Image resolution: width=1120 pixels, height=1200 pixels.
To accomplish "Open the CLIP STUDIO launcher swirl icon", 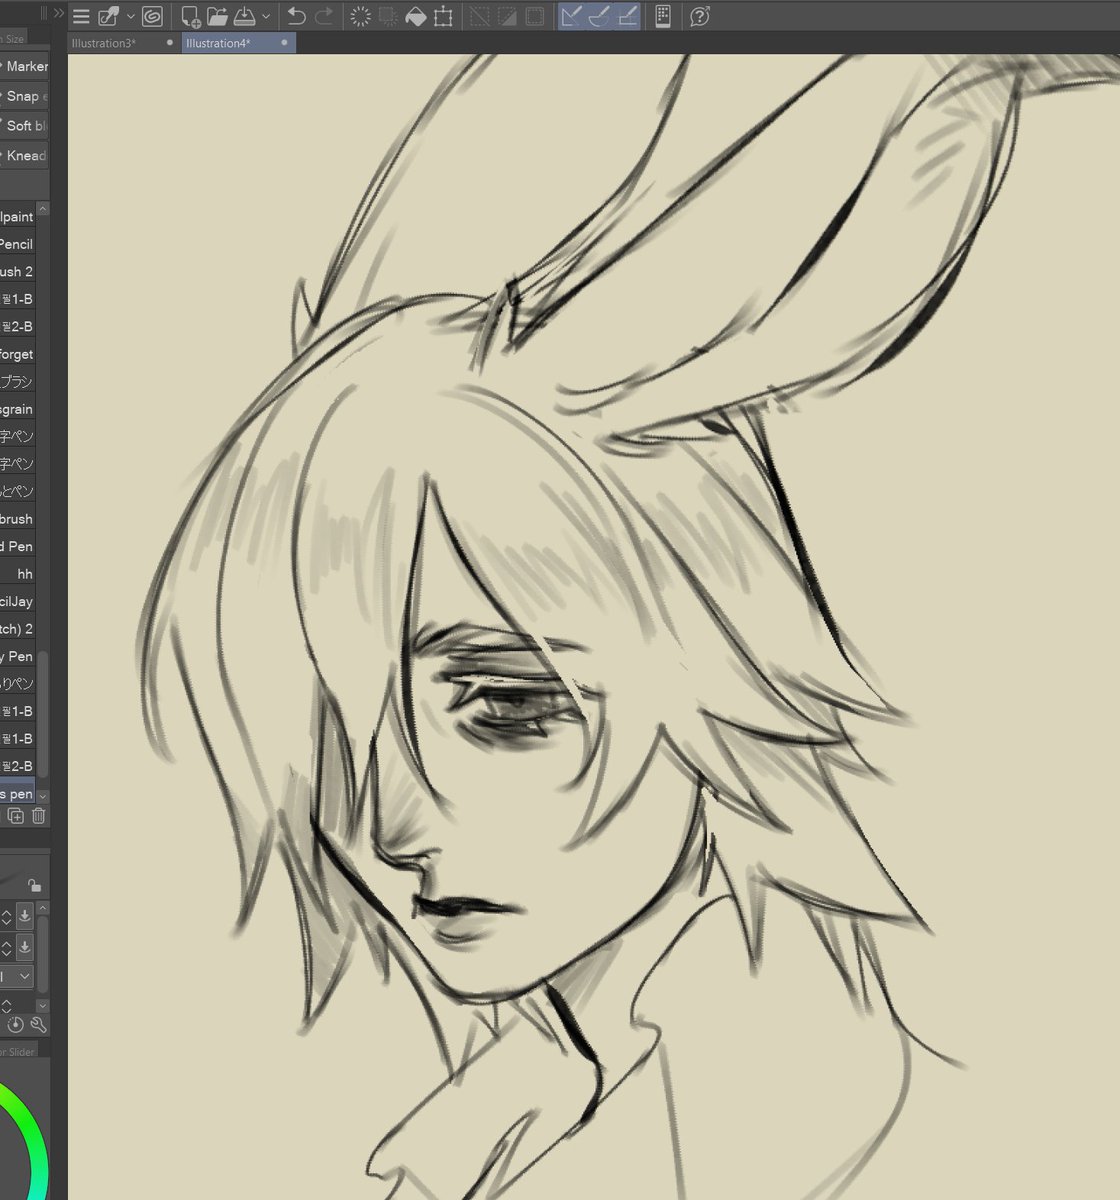I will (x=152, y=16).
